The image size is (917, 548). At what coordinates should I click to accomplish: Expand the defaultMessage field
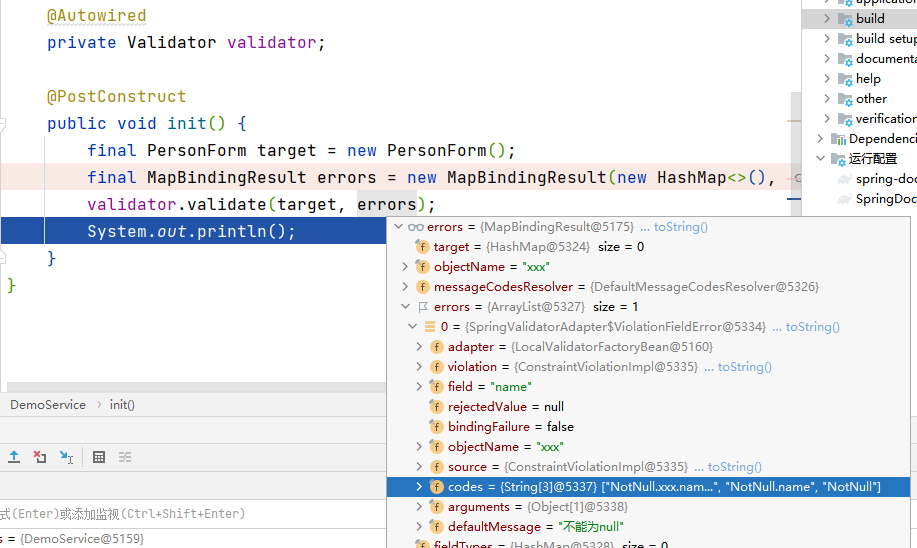419,526
